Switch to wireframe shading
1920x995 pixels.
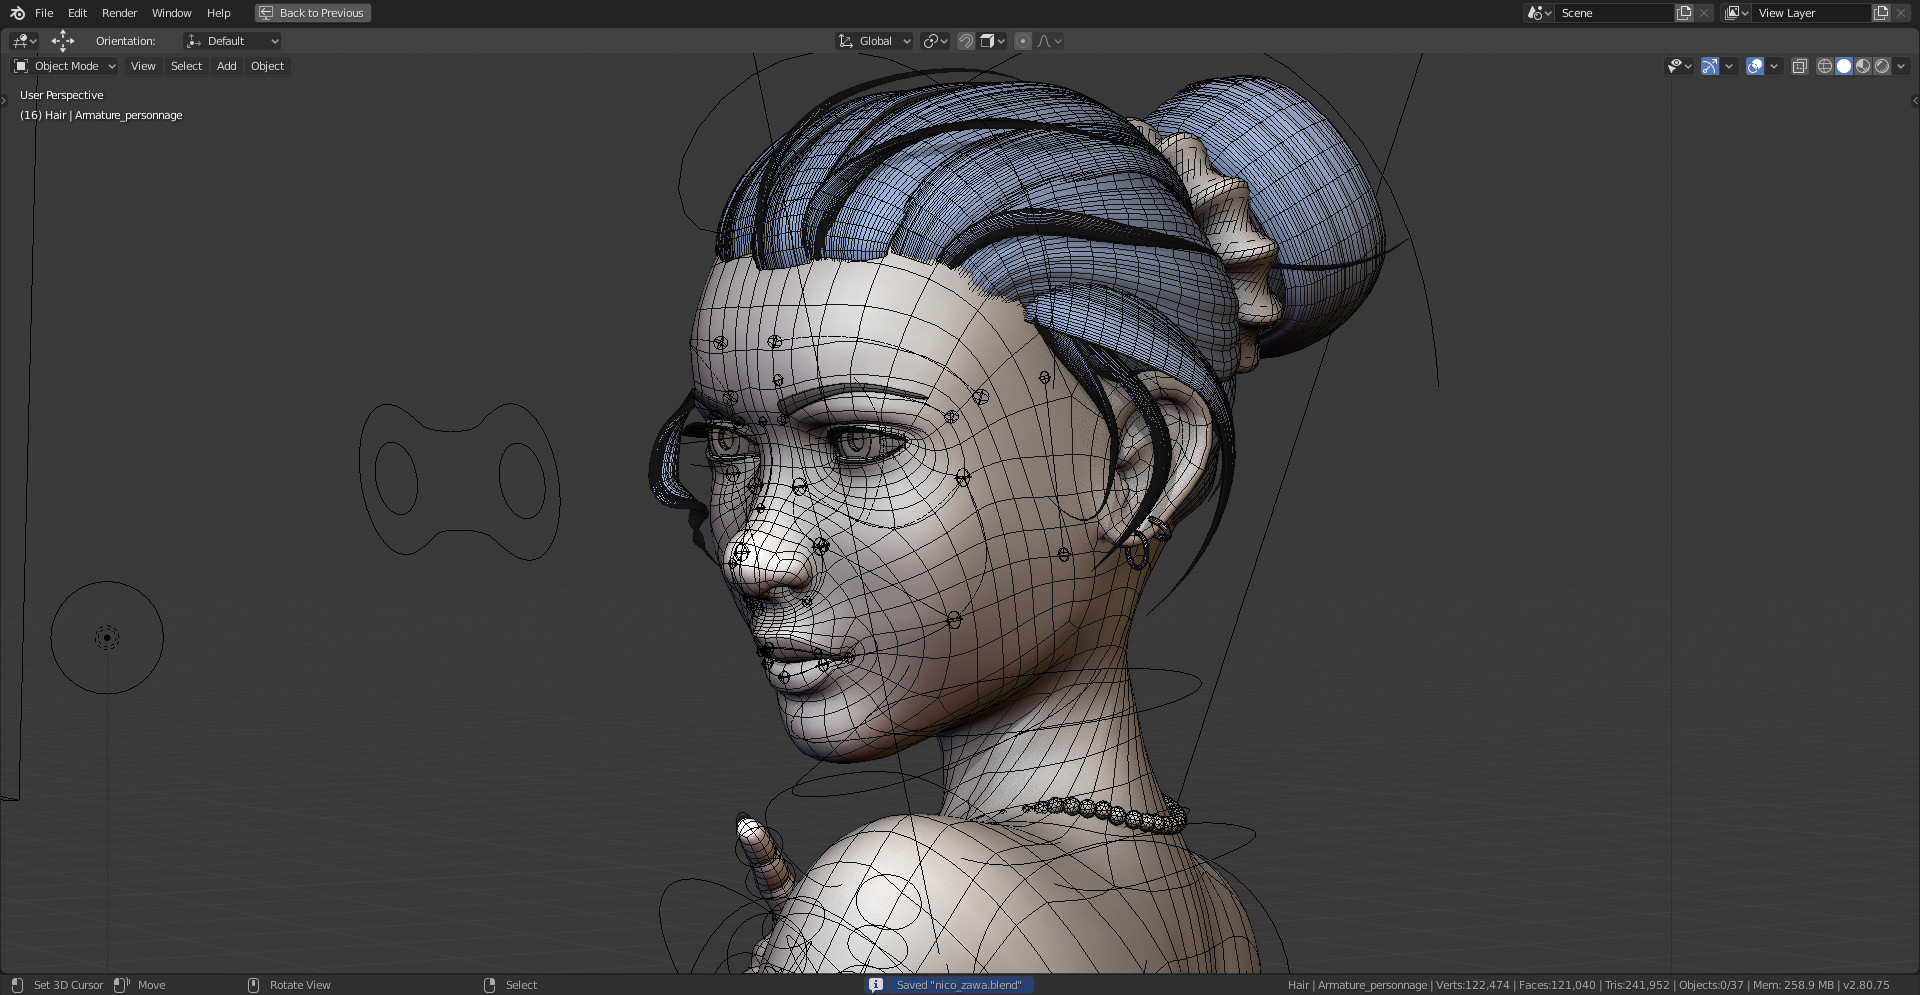pos(1825,66)
